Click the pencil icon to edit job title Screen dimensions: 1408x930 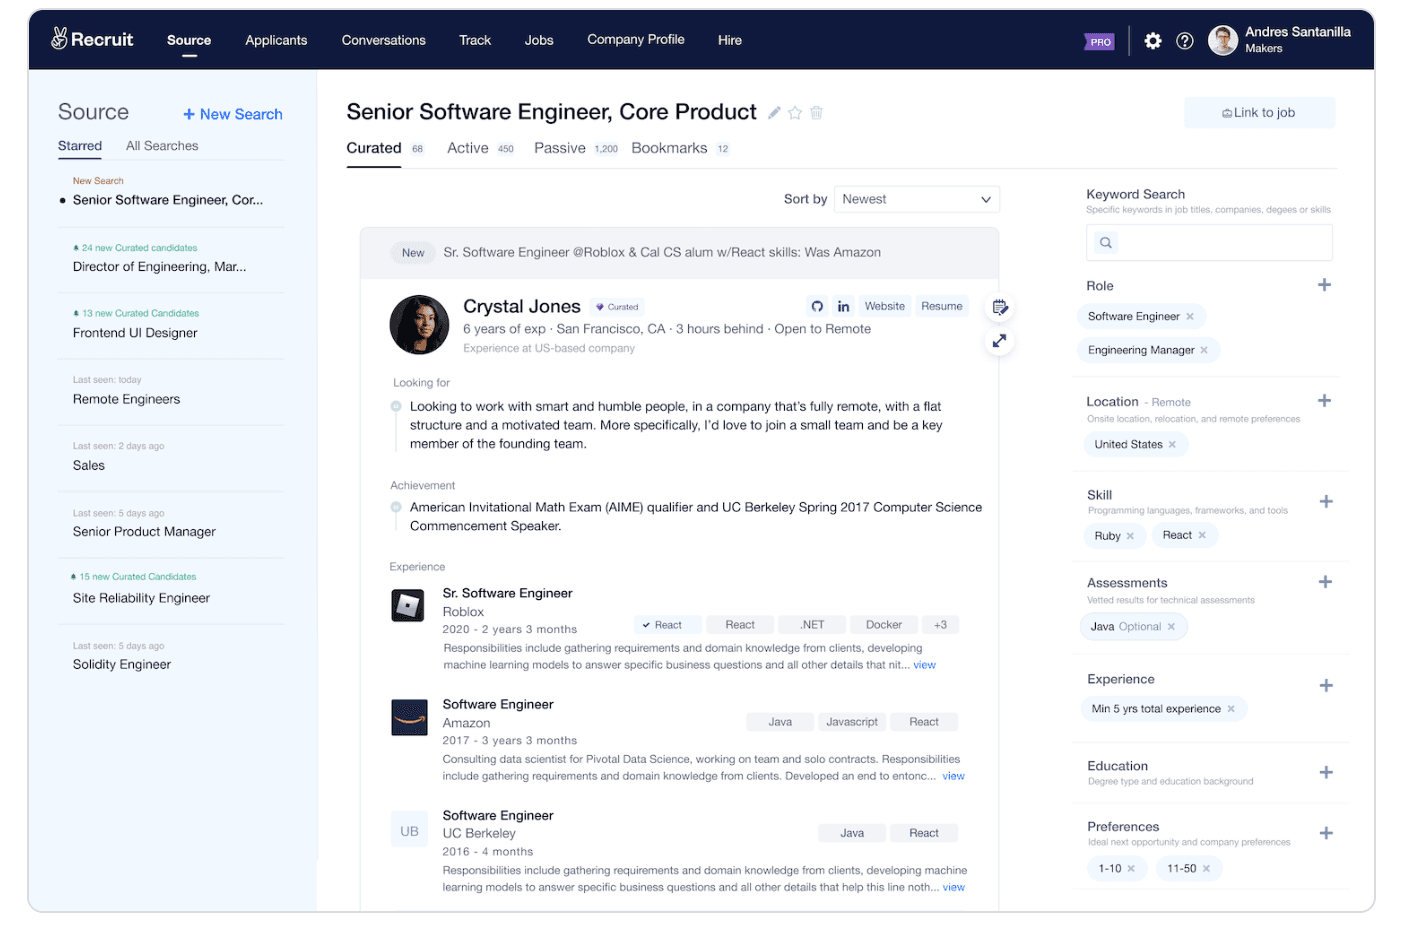(773, 112)
